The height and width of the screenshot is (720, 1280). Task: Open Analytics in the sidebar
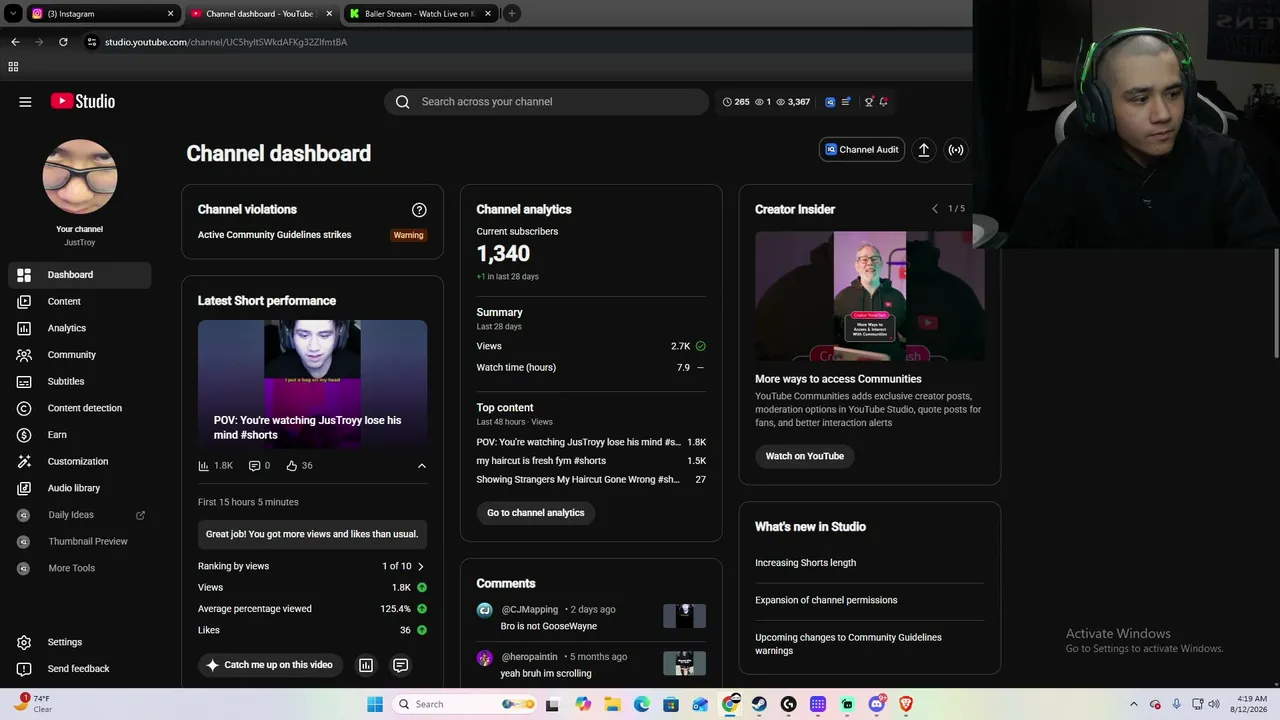click(x=80, y=328)
